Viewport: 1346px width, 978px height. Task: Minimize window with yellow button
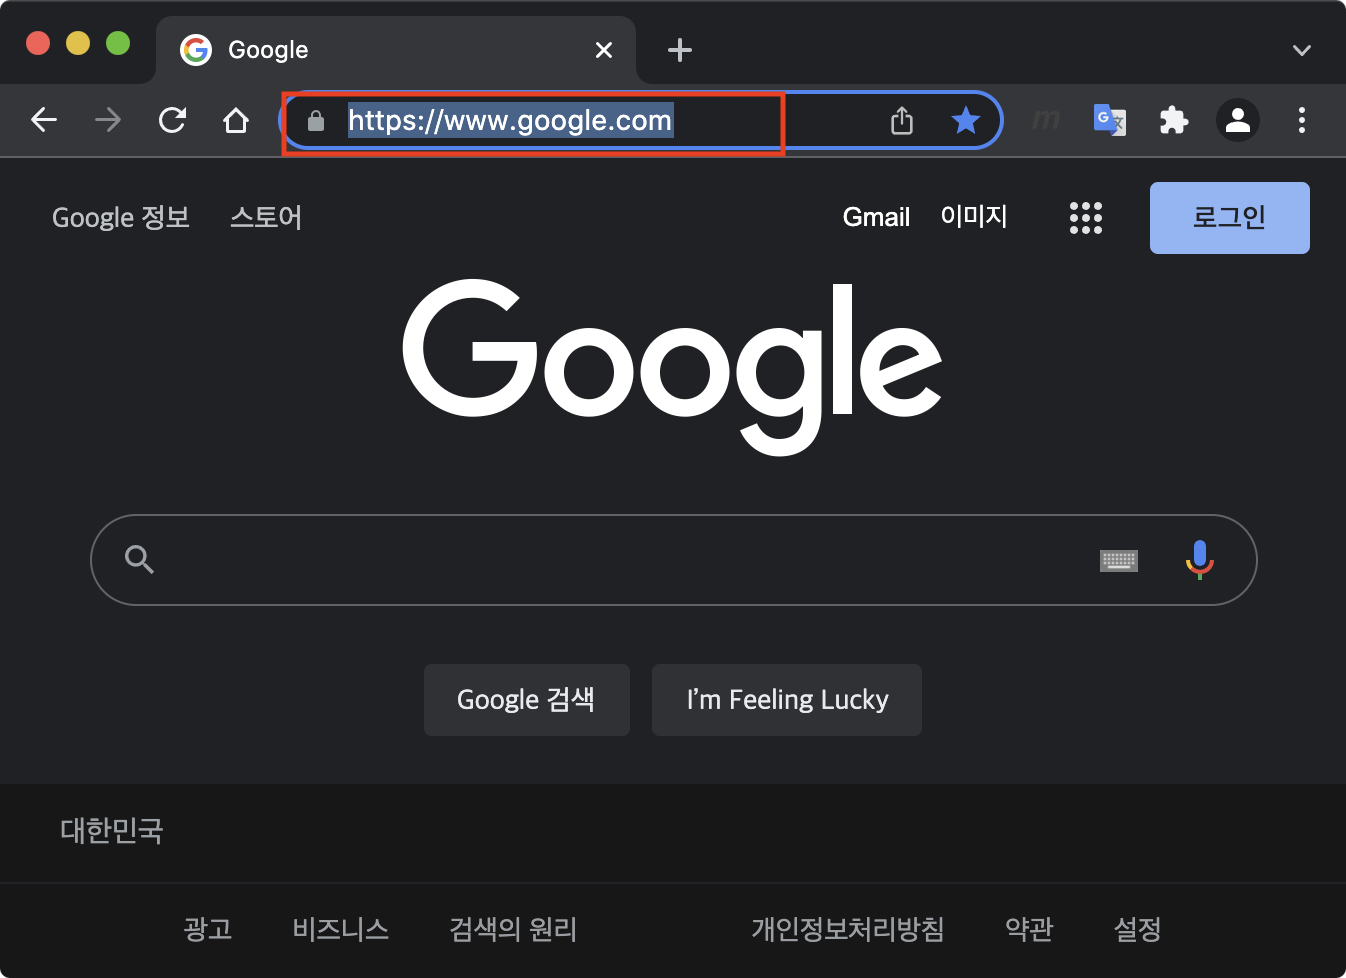(x=78, y=43)
